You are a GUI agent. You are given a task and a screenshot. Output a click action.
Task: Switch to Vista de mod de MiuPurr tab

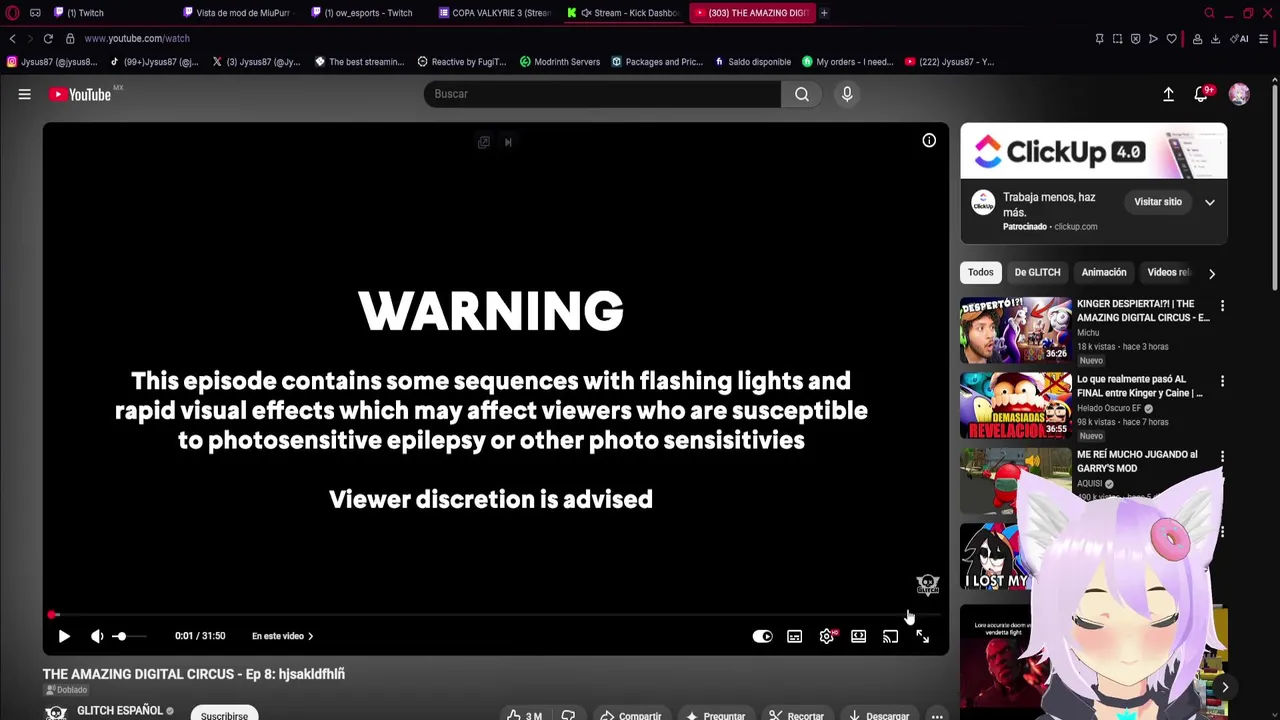click(x=236, y=13)
